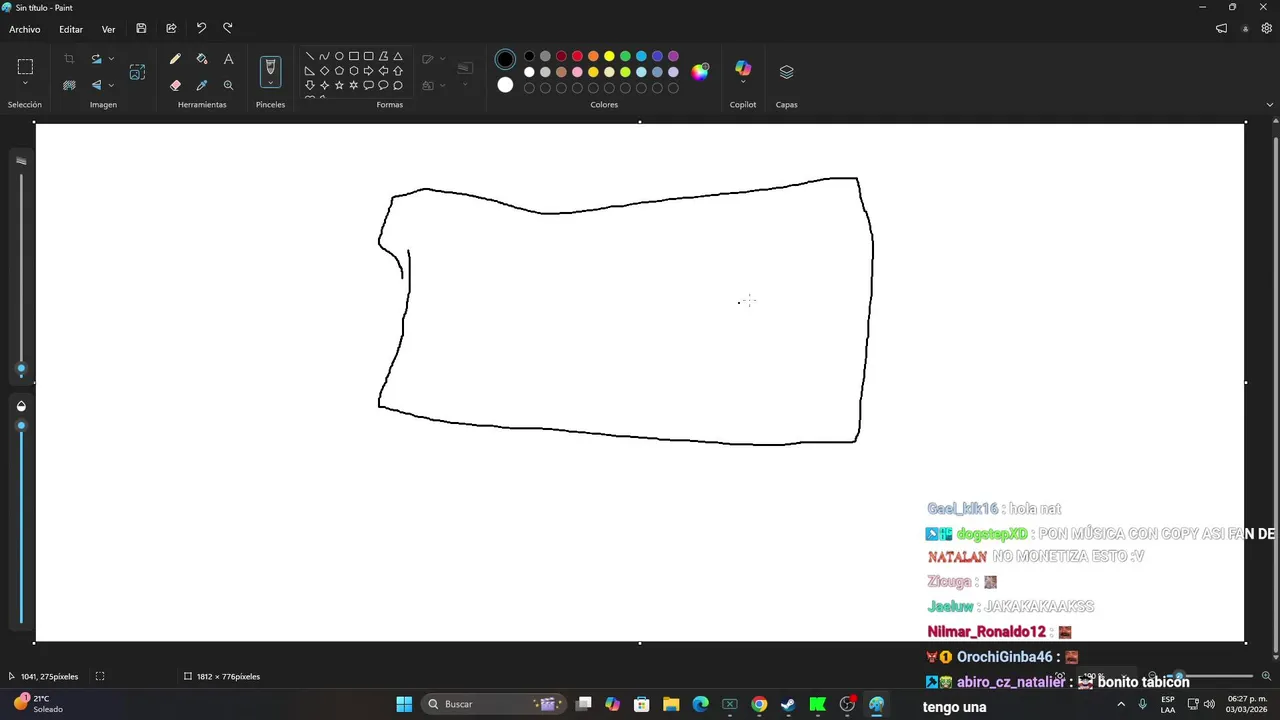Open the Editar menu
This screenshot has width=1280, height=720.
[x=71, y=29]
